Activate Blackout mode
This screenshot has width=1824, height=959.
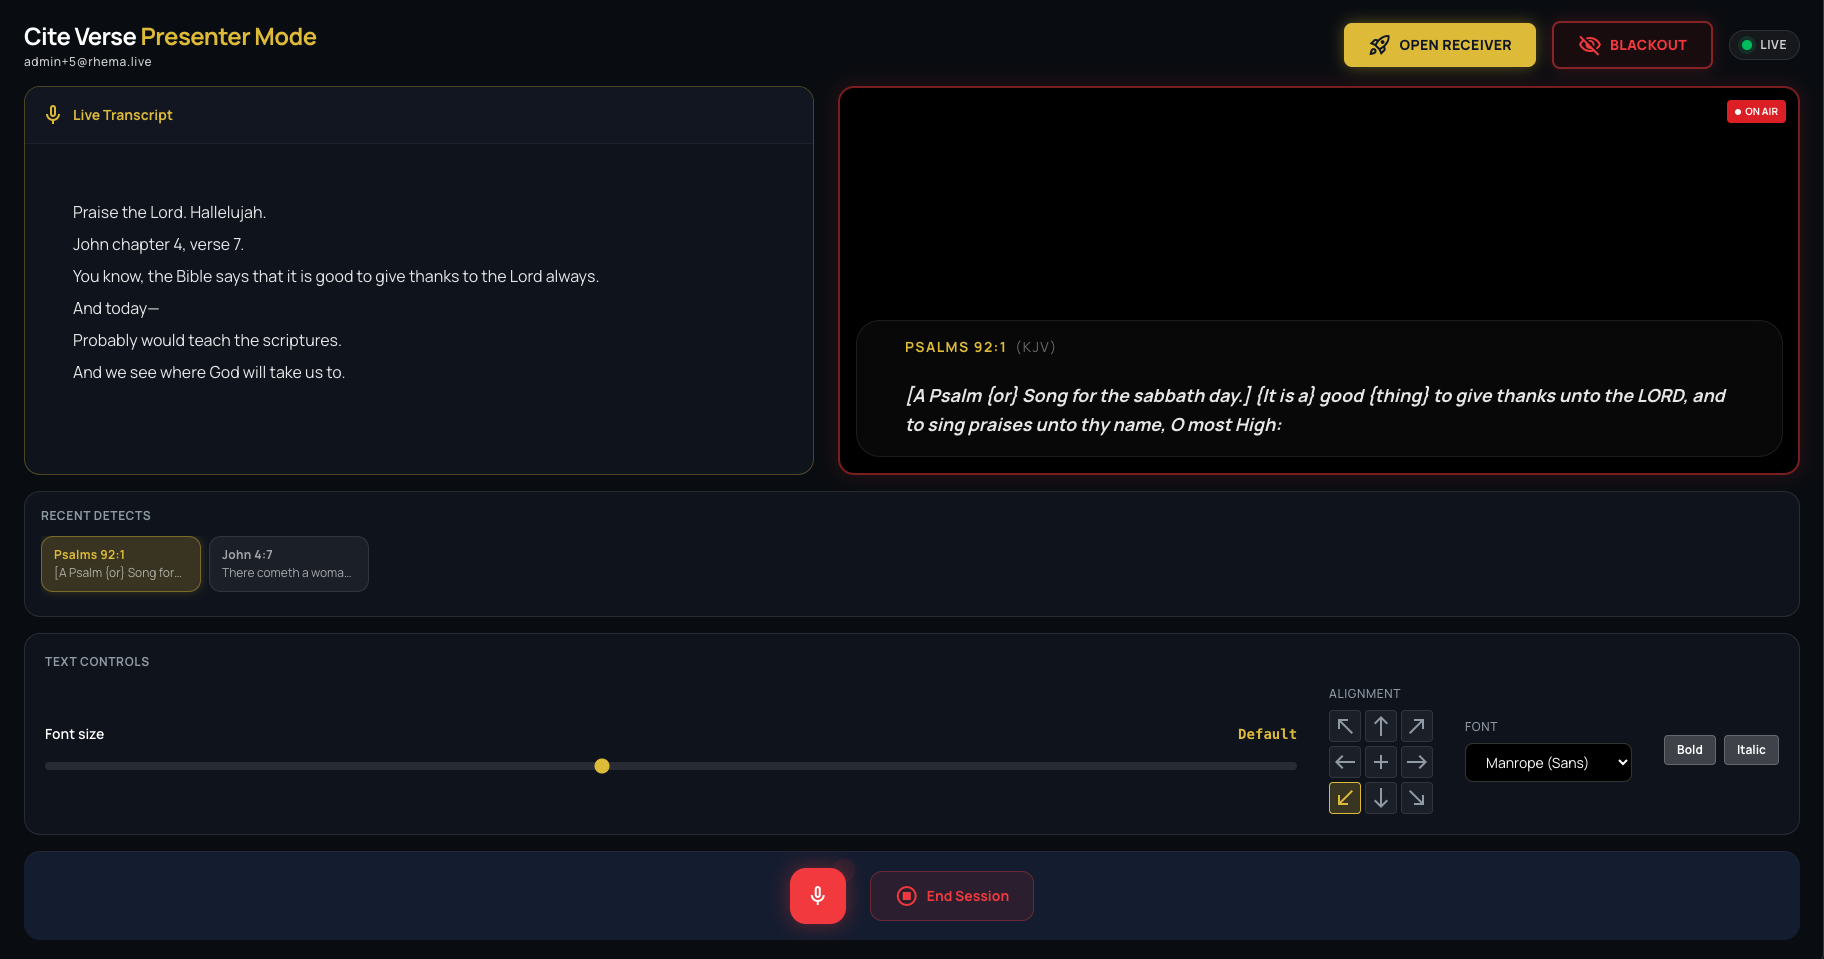[x=1631, y=44]
